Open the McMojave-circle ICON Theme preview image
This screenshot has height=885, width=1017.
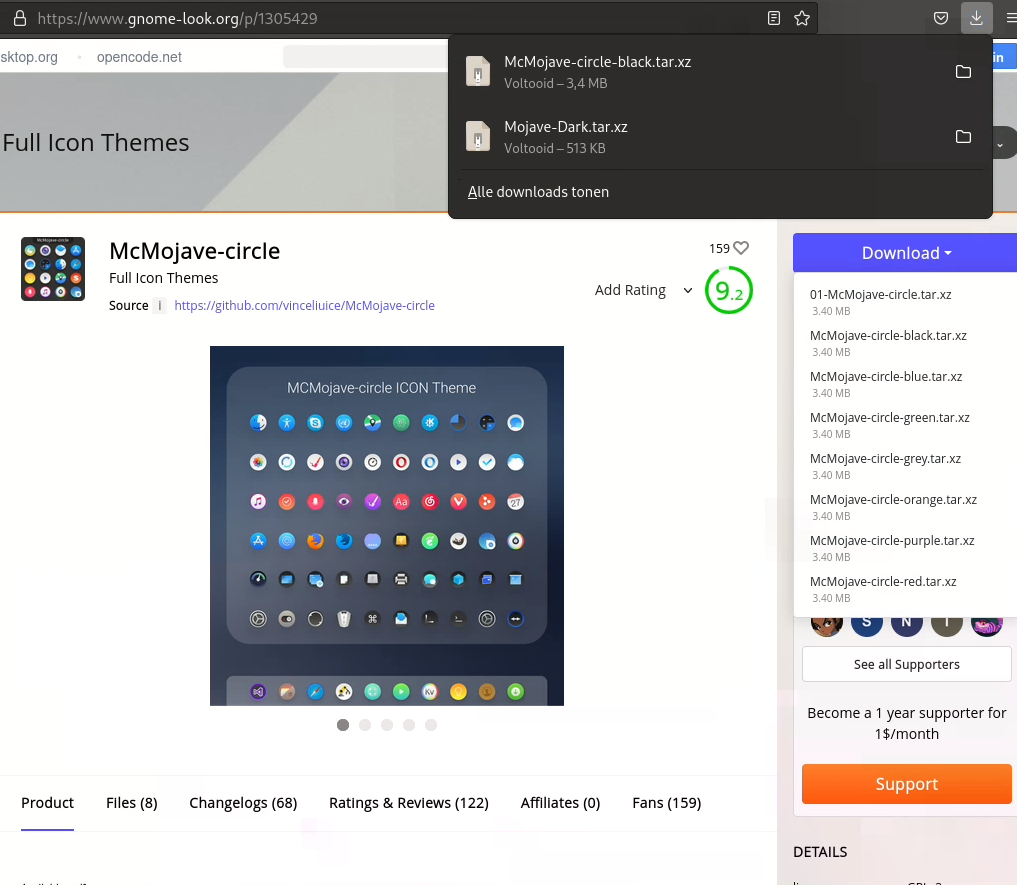click(387, 526)
